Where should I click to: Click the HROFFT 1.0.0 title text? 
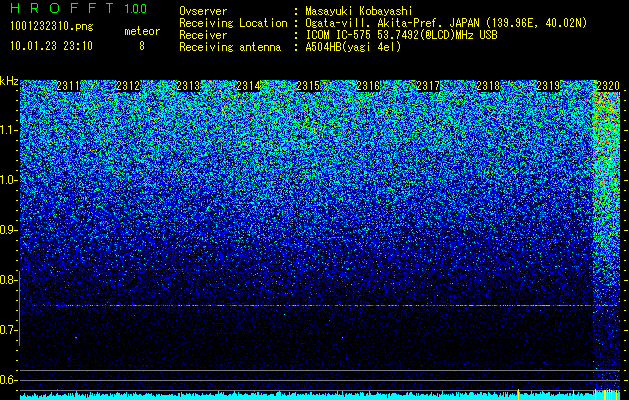[x=79, y=8]
